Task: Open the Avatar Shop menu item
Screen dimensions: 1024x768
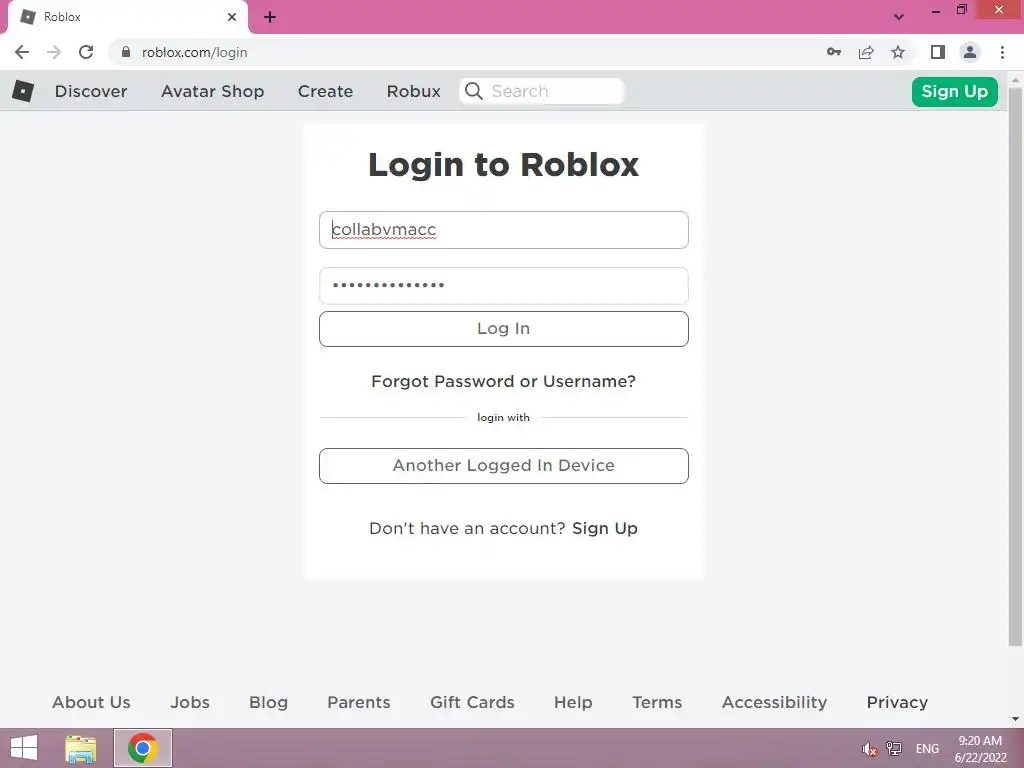Action: point(212,91)
